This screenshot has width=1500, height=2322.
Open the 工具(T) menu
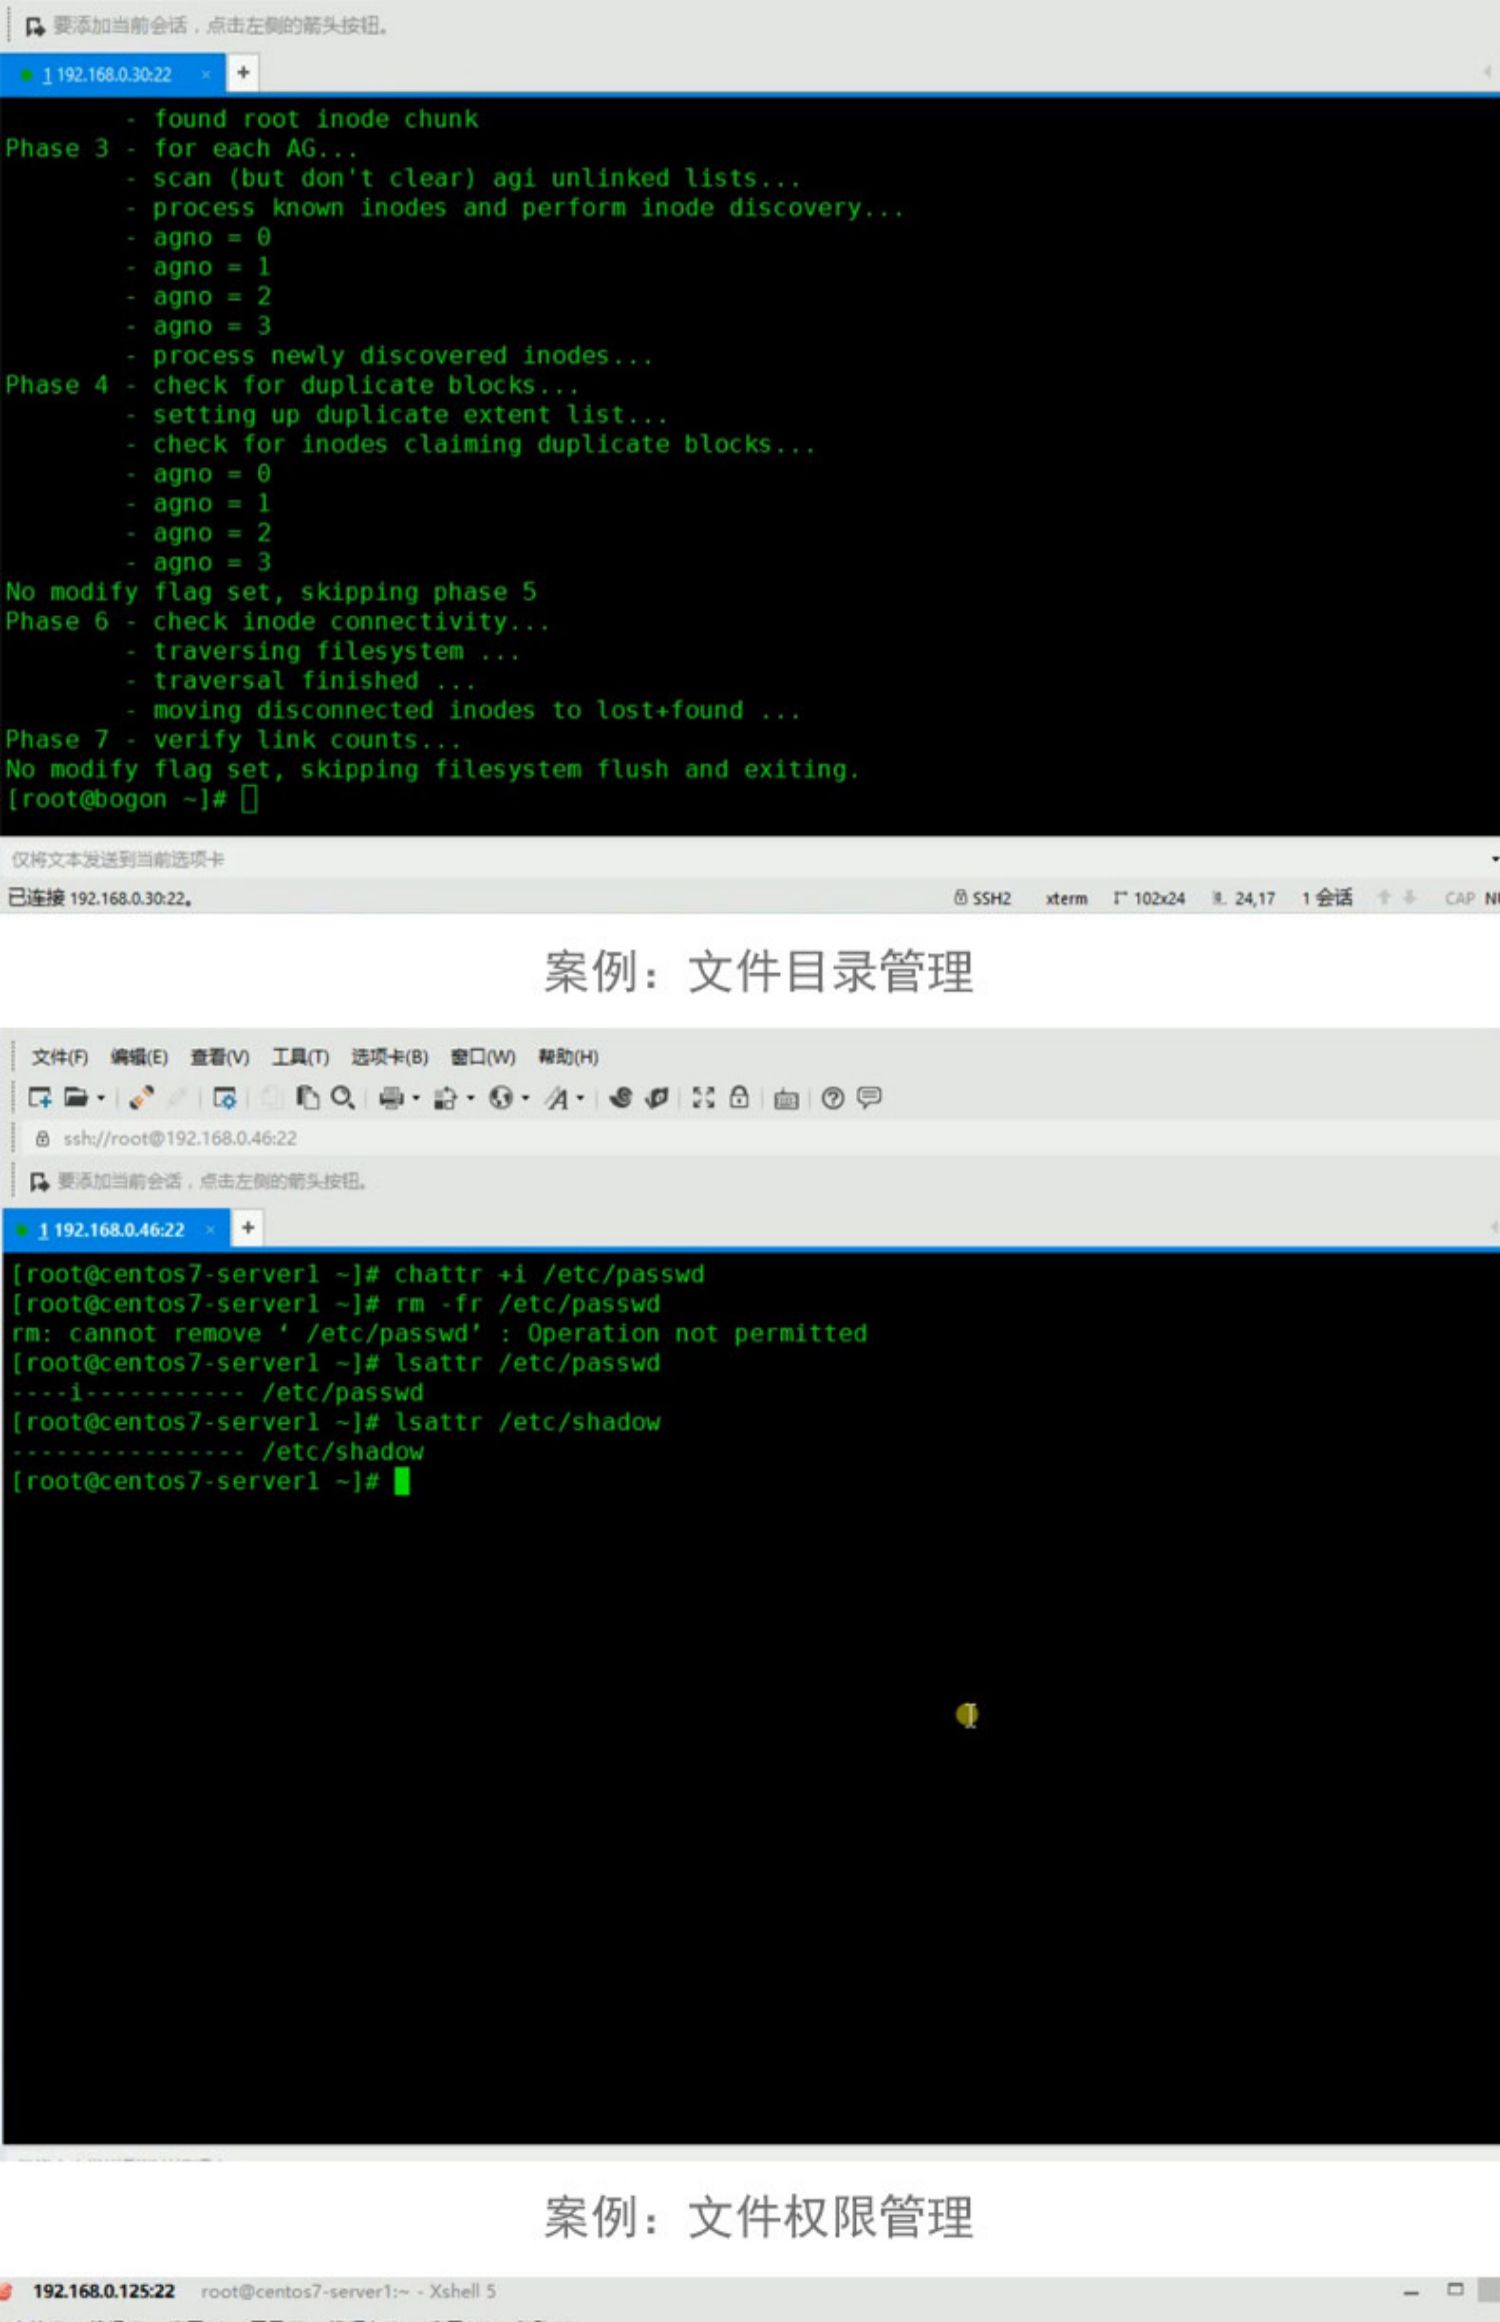click(x=301, y=1057)
